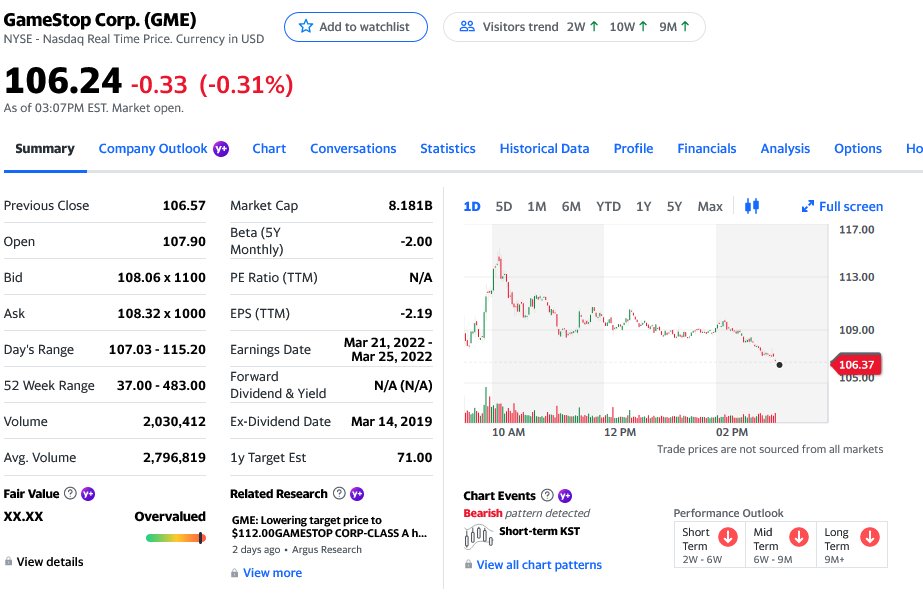Select the 1M chart range

click(536, 207)
